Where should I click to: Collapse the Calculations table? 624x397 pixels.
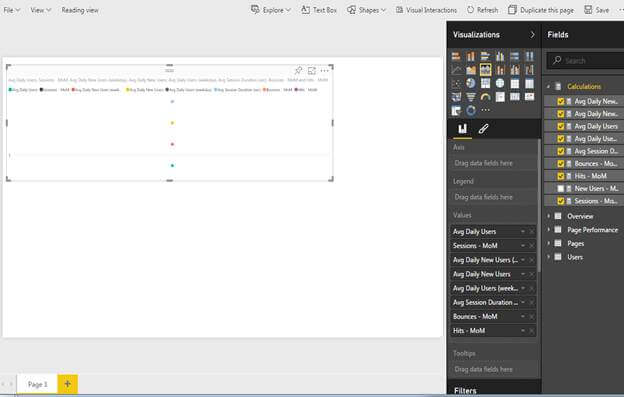[x=548, y=86]
